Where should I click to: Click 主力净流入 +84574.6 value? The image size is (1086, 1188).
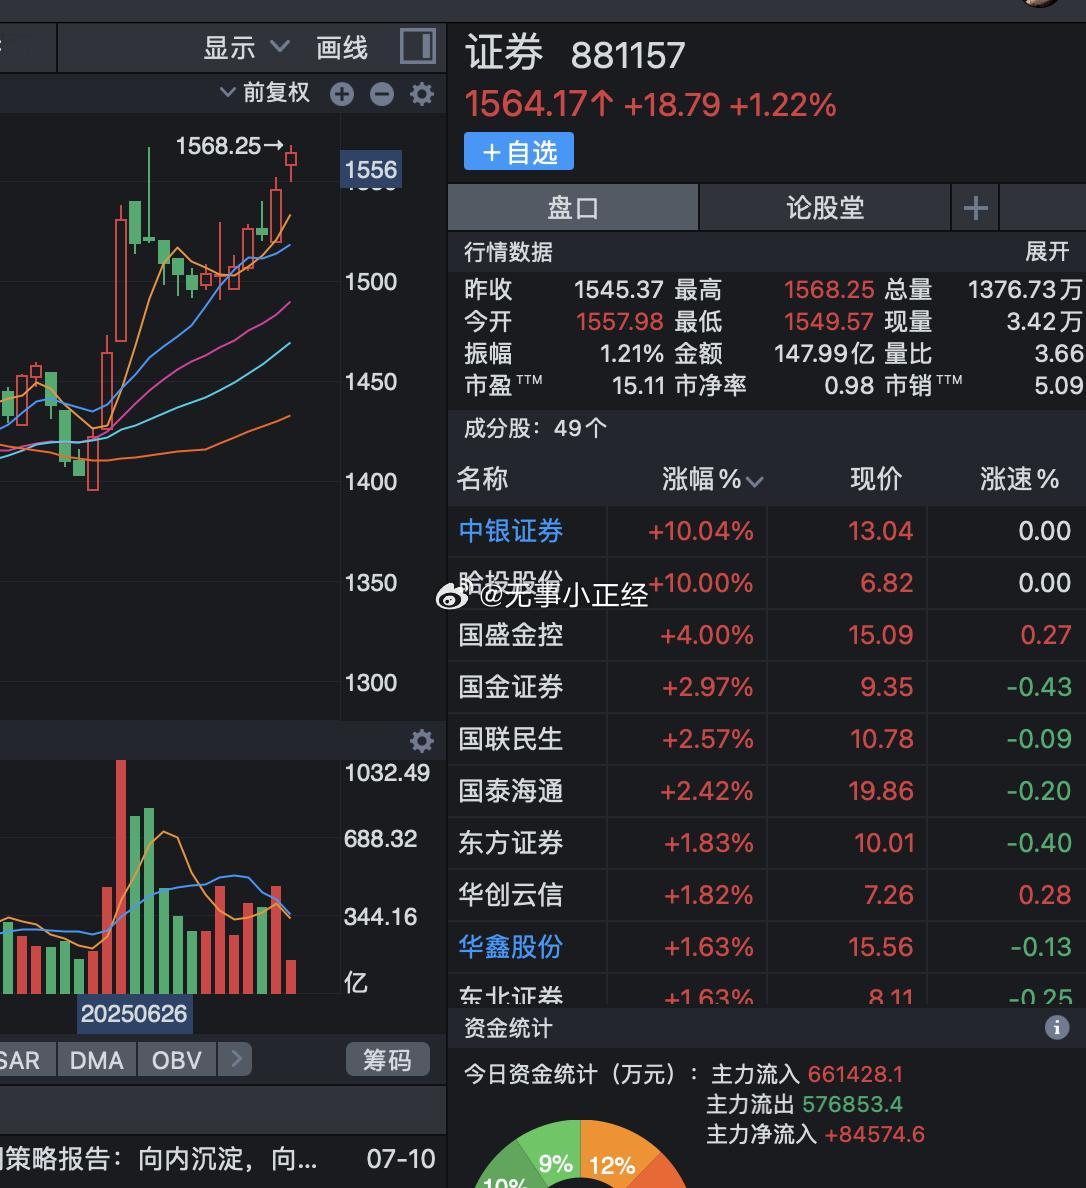(x=875, y=1134)
